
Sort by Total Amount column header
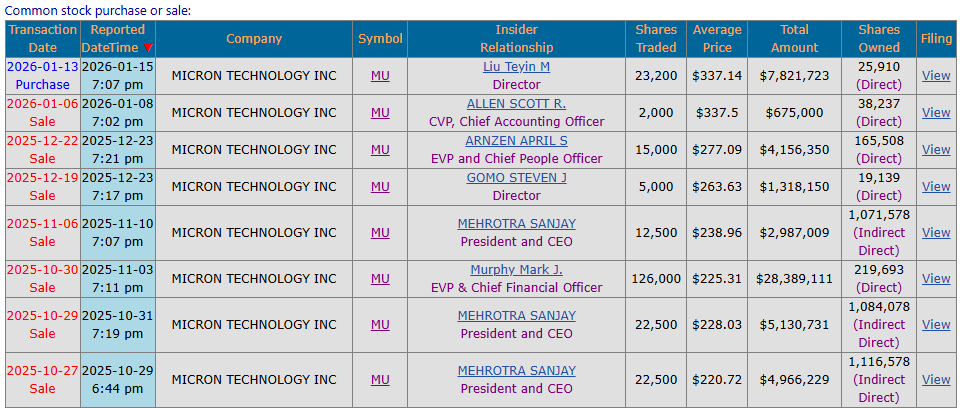[795, 39]
